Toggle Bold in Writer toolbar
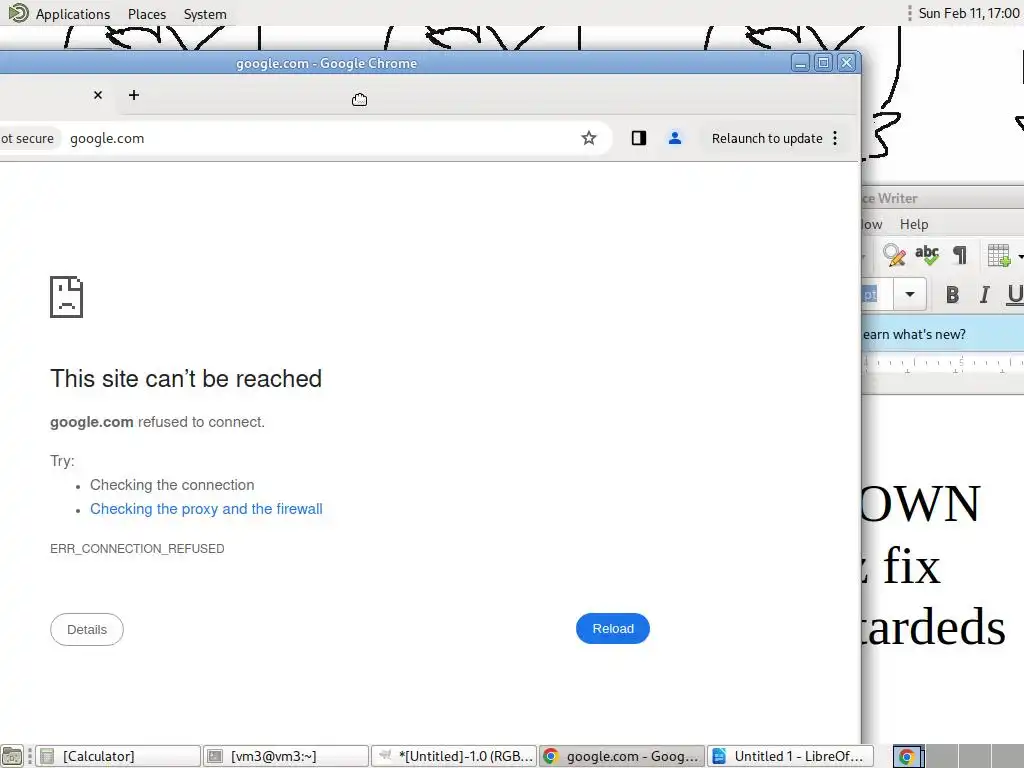1024x768 pixels. click(x=952, y=295)
